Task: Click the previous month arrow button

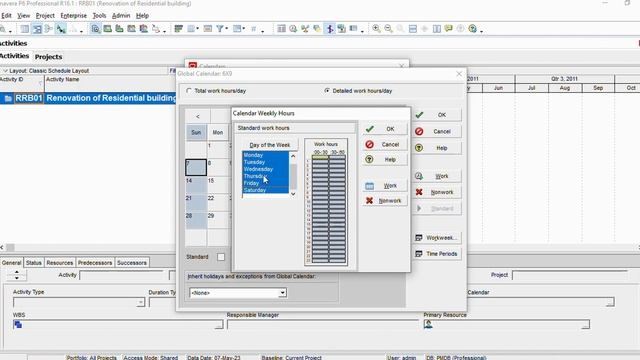Action: click(x=198, y=116)
